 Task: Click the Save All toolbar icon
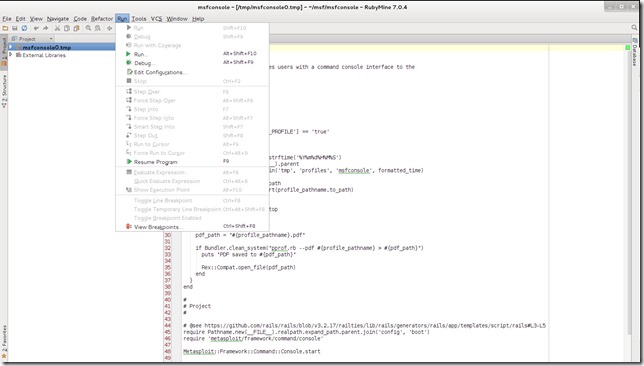(x=15, y=28)
